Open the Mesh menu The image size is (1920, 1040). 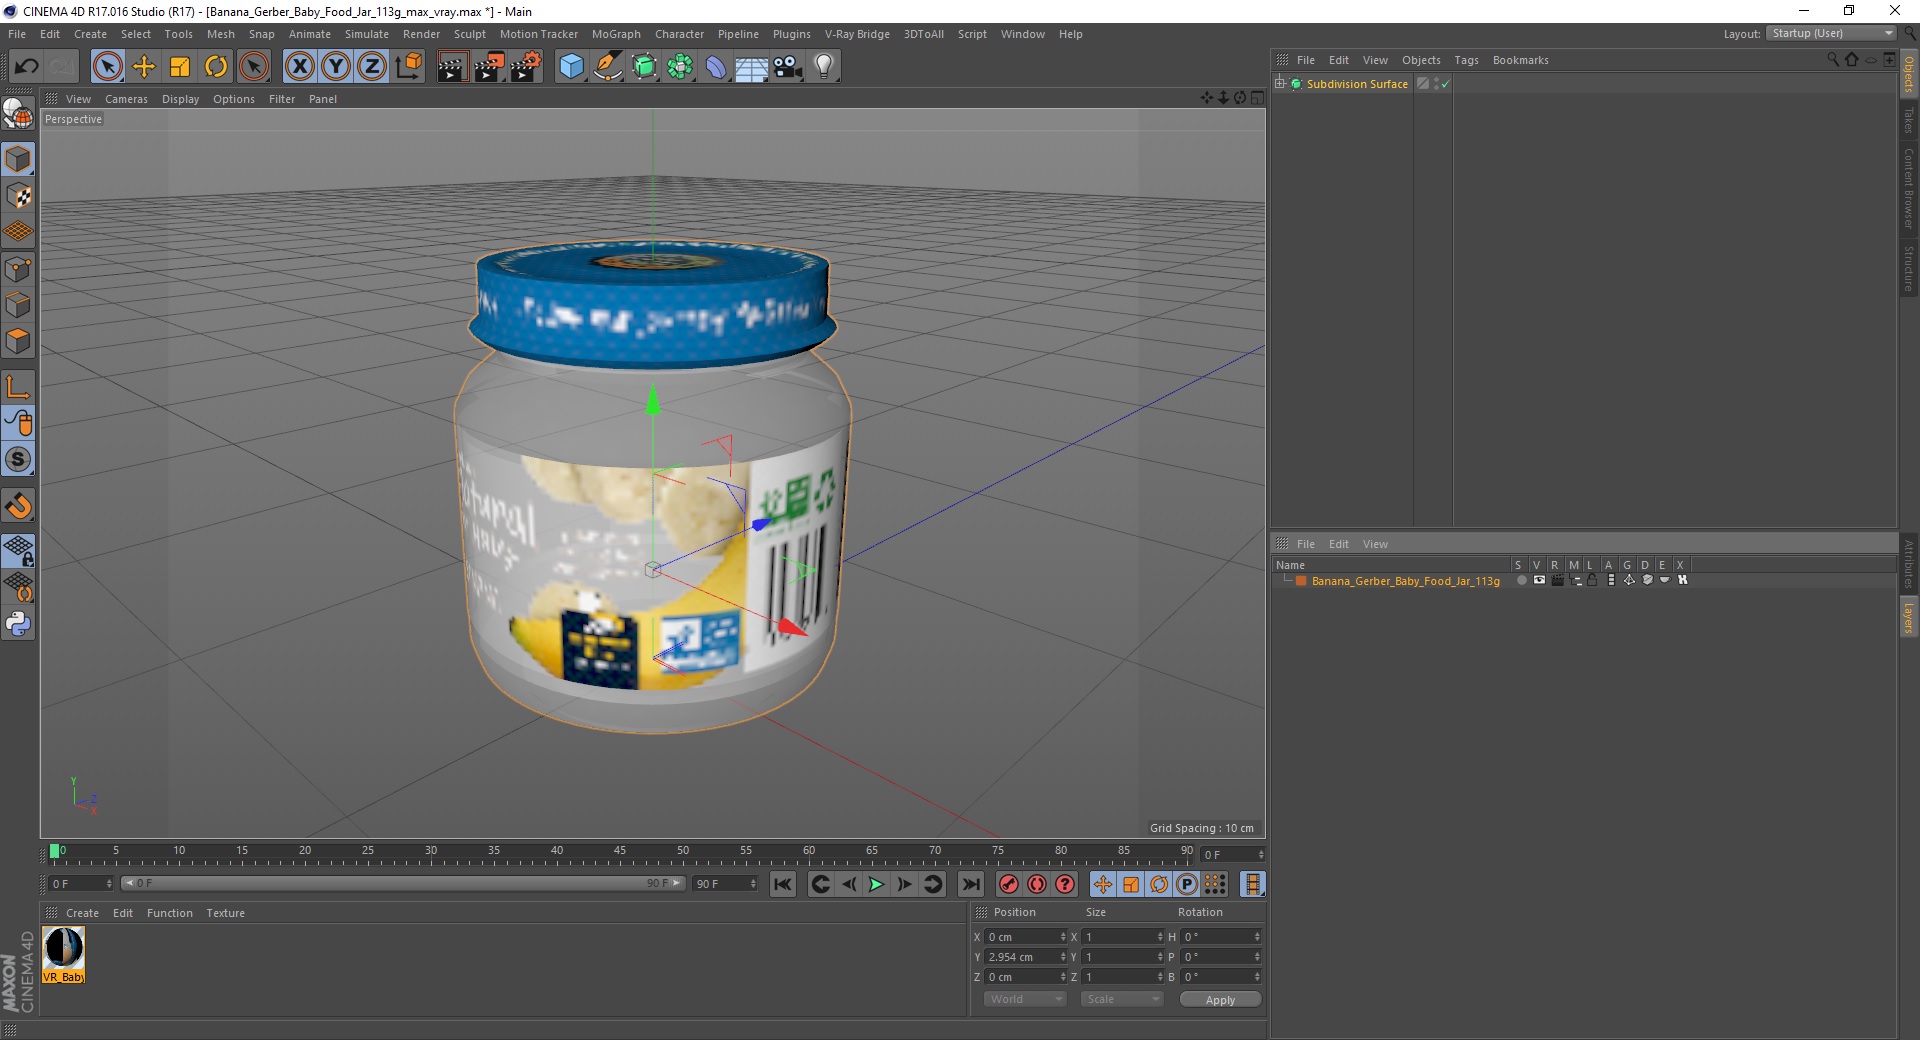(x=220, y=34)
